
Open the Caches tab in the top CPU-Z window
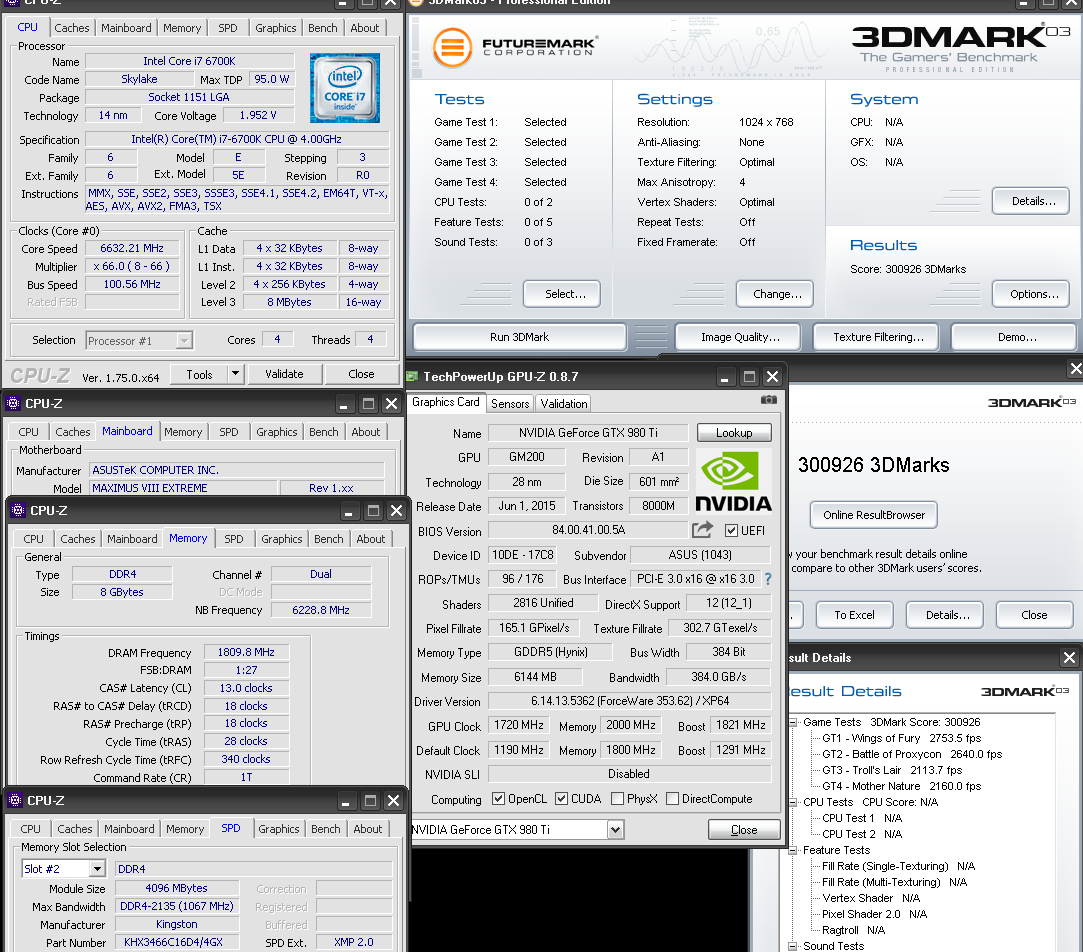coord(72,28)
